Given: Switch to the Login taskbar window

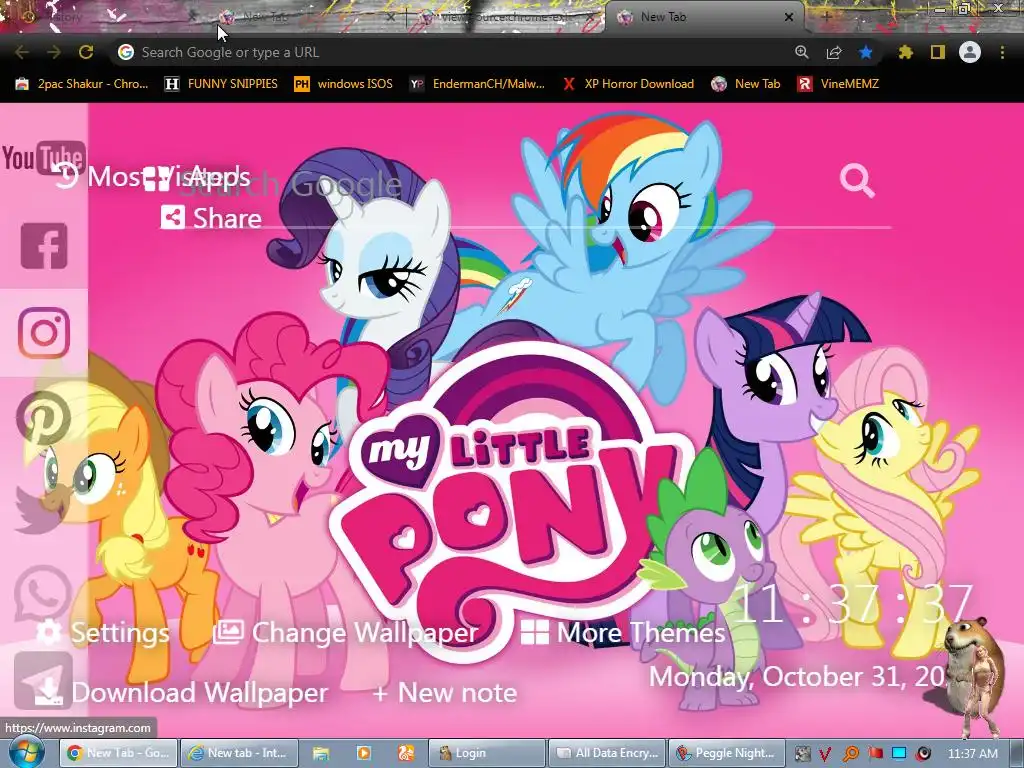Looking at the screenshot, I should coord(487,753).
